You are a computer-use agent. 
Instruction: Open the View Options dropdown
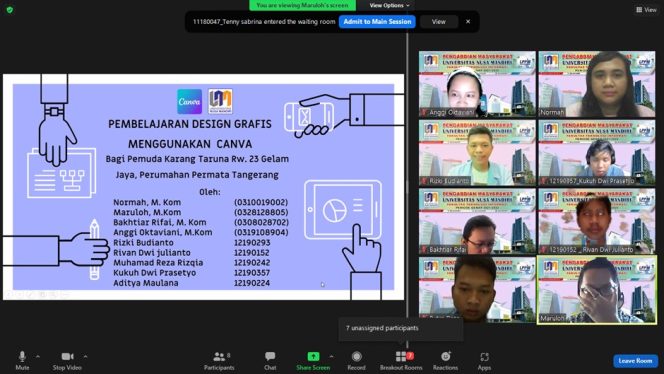pyautogui.click(x=389, y=6)
